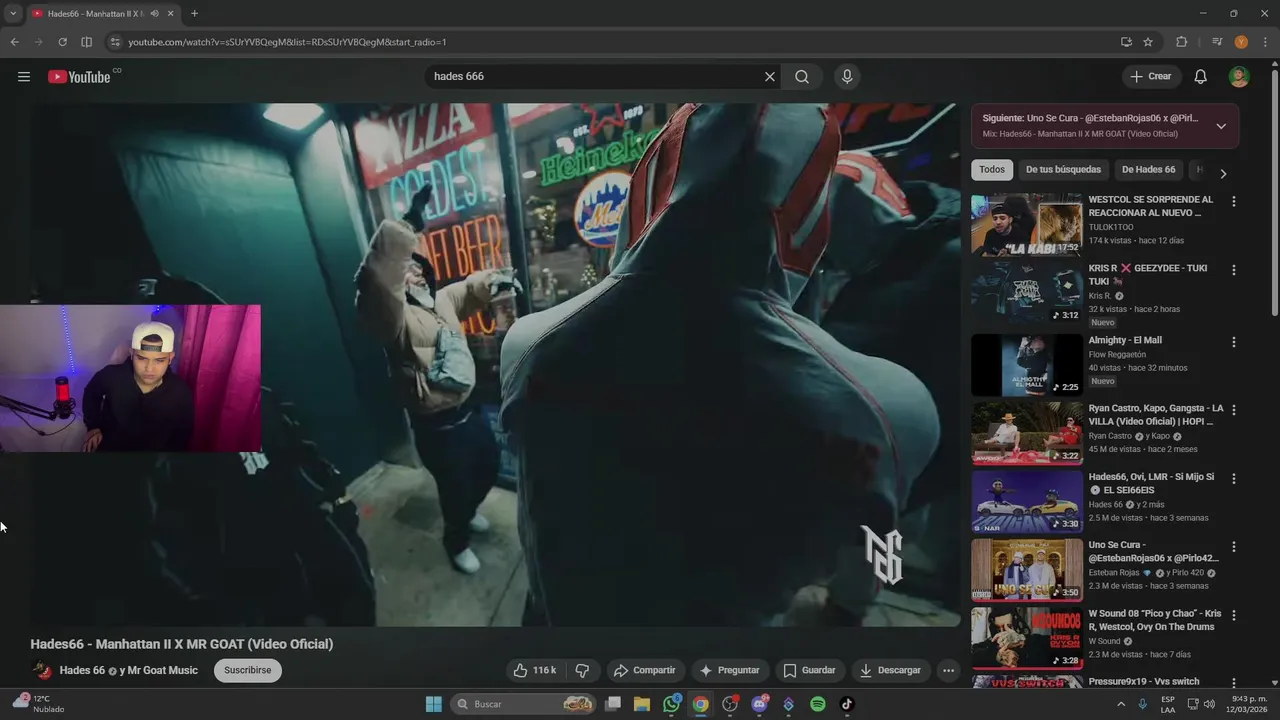1280x720 pixels.
Task: Like the video with thumbs up
Action: [x=535, y=670]
